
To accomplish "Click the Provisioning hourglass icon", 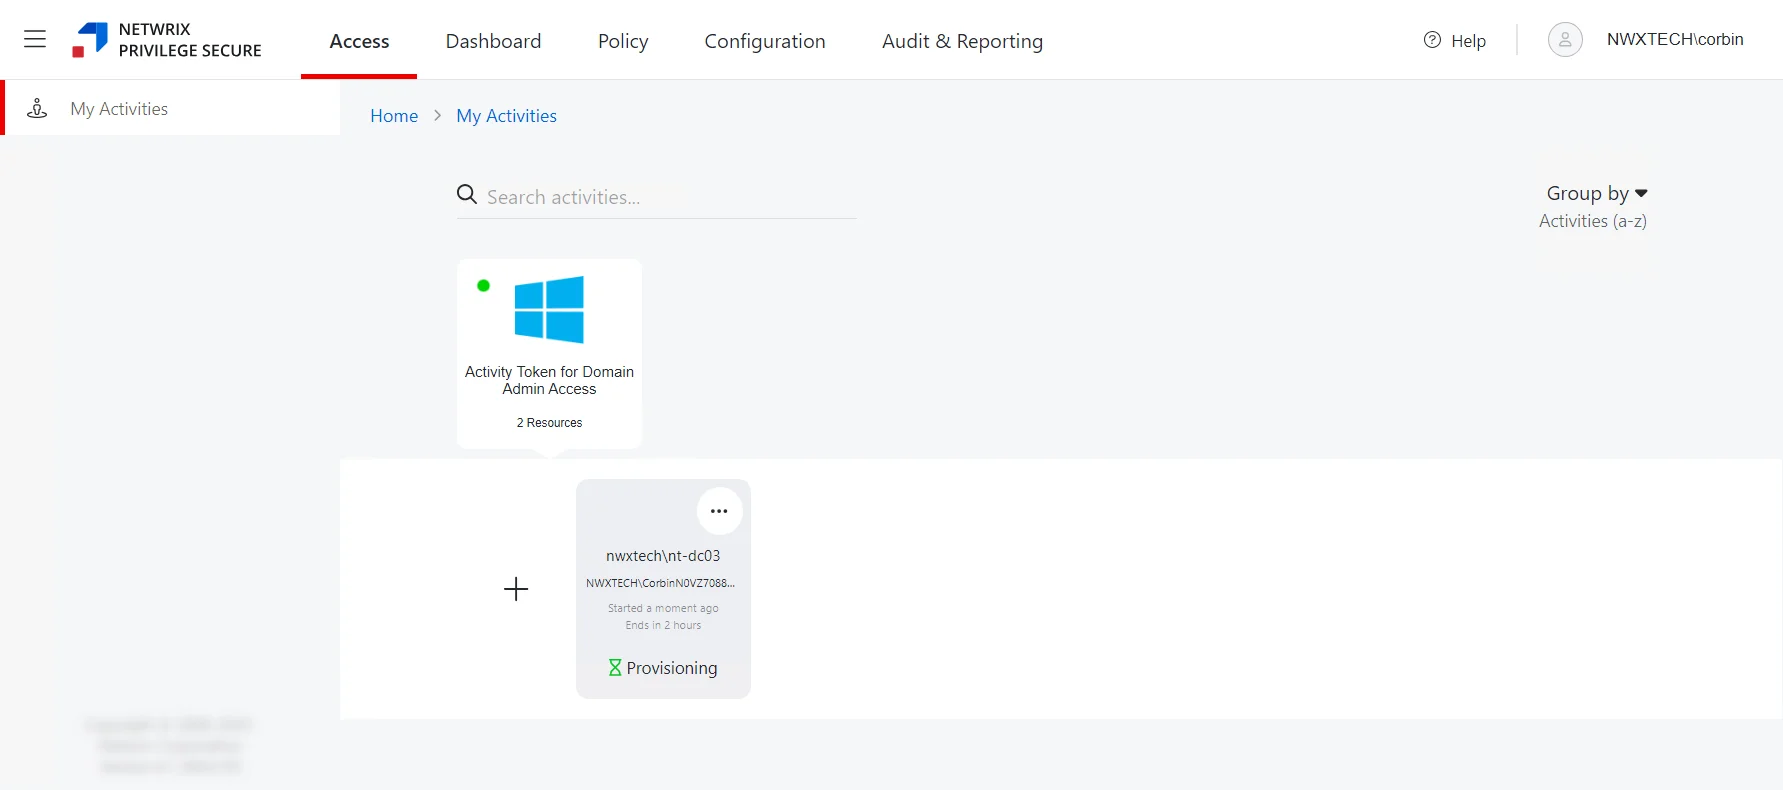I will click(615, 667).
